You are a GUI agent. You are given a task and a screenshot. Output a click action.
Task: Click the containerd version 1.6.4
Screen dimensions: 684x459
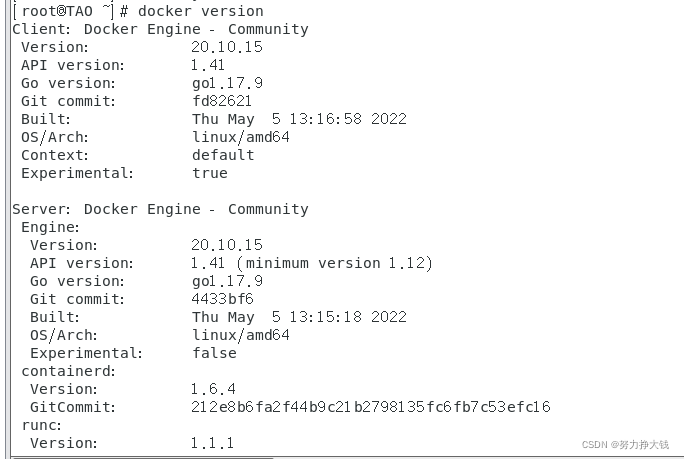click(x=213, y=389)
